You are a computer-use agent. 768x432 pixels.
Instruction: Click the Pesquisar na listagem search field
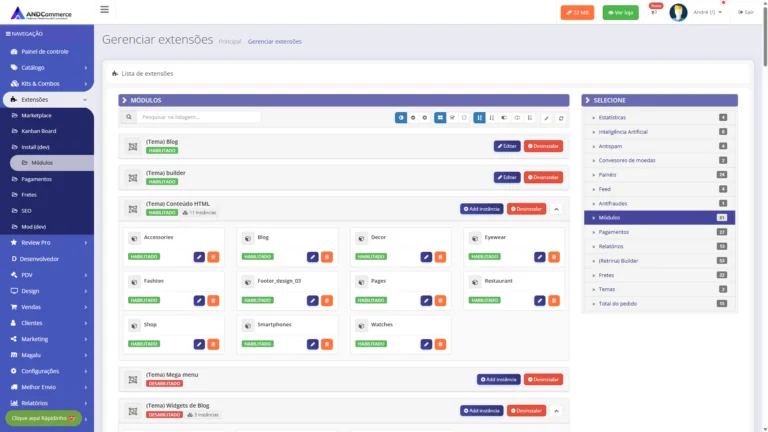coord(199,117)
